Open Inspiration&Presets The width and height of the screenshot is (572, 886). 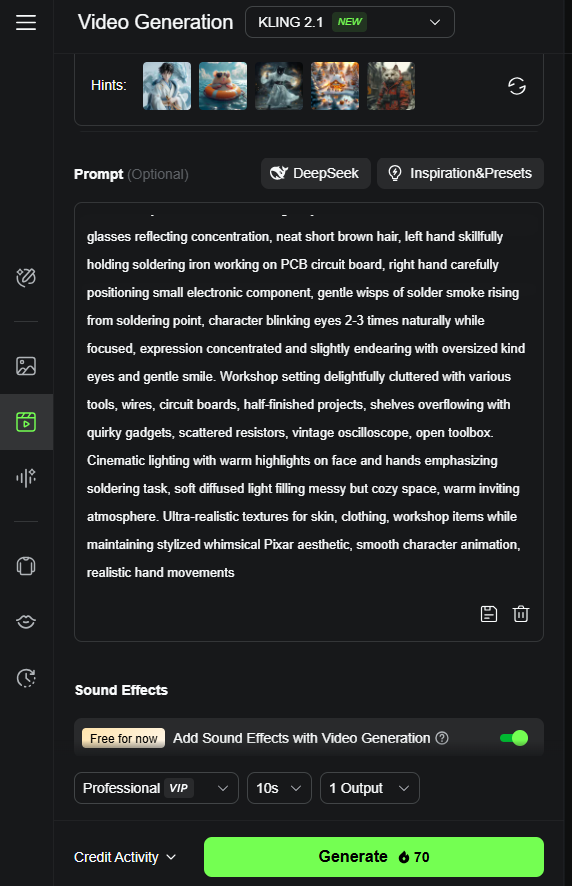coord(460,173)
